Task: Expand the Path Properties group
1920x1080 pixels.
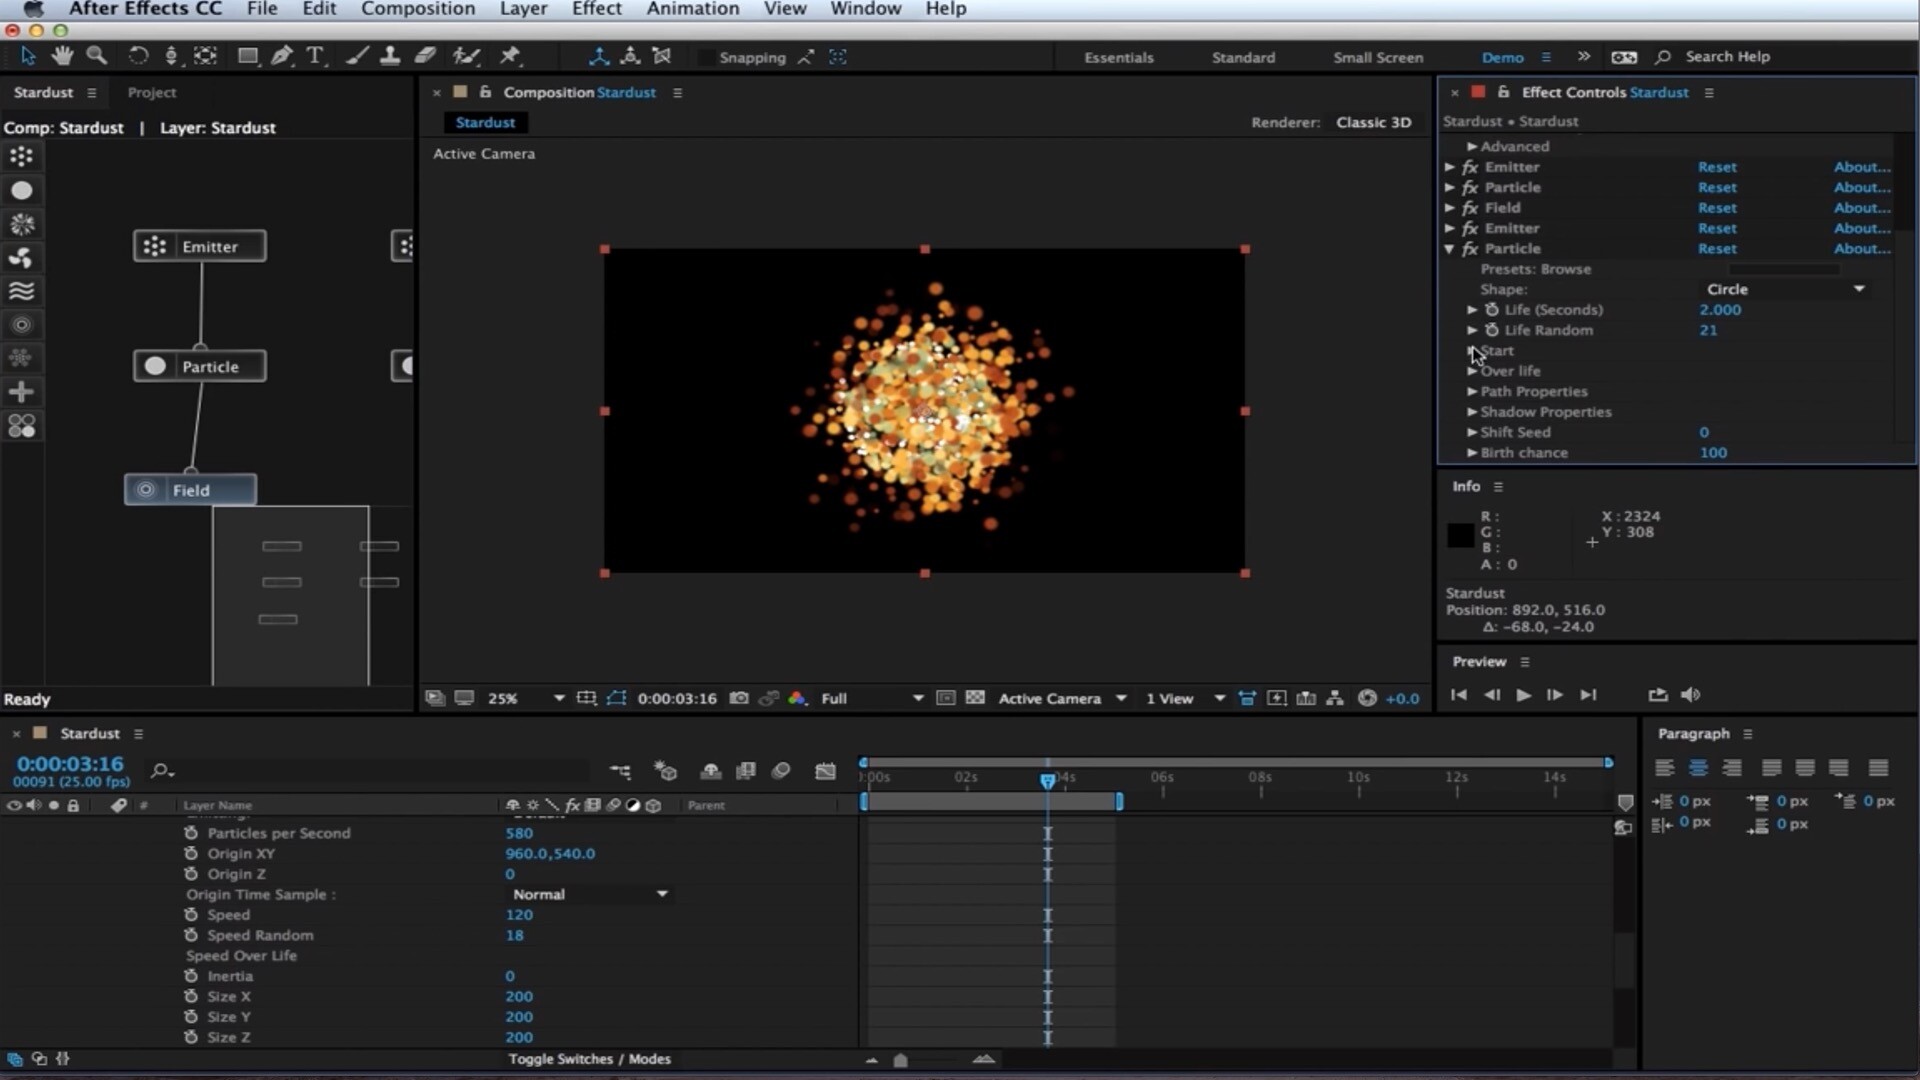Action: click(x=1472, y=392)
